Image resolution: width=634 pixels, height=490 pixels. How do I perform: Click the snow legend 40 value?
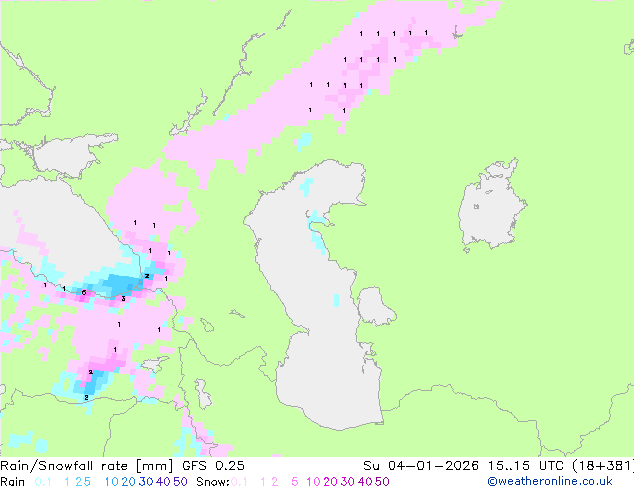pos(365,482)
